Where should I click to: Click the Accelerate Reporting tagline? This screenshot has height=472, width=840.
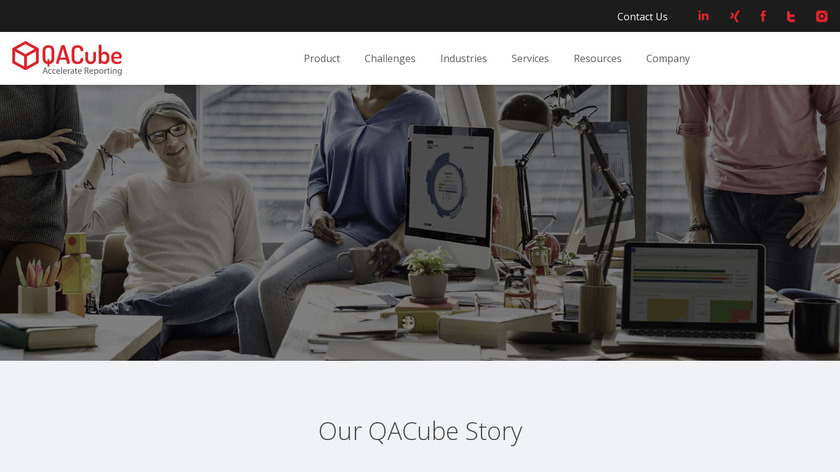click(82, 71)
